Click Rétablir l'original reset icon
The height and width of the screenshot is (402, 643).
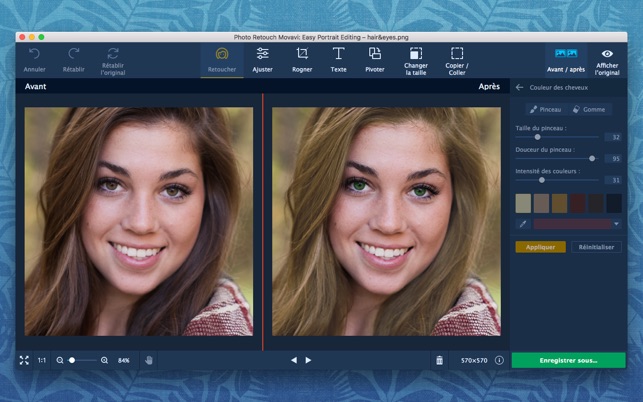(x=113, y=53)
